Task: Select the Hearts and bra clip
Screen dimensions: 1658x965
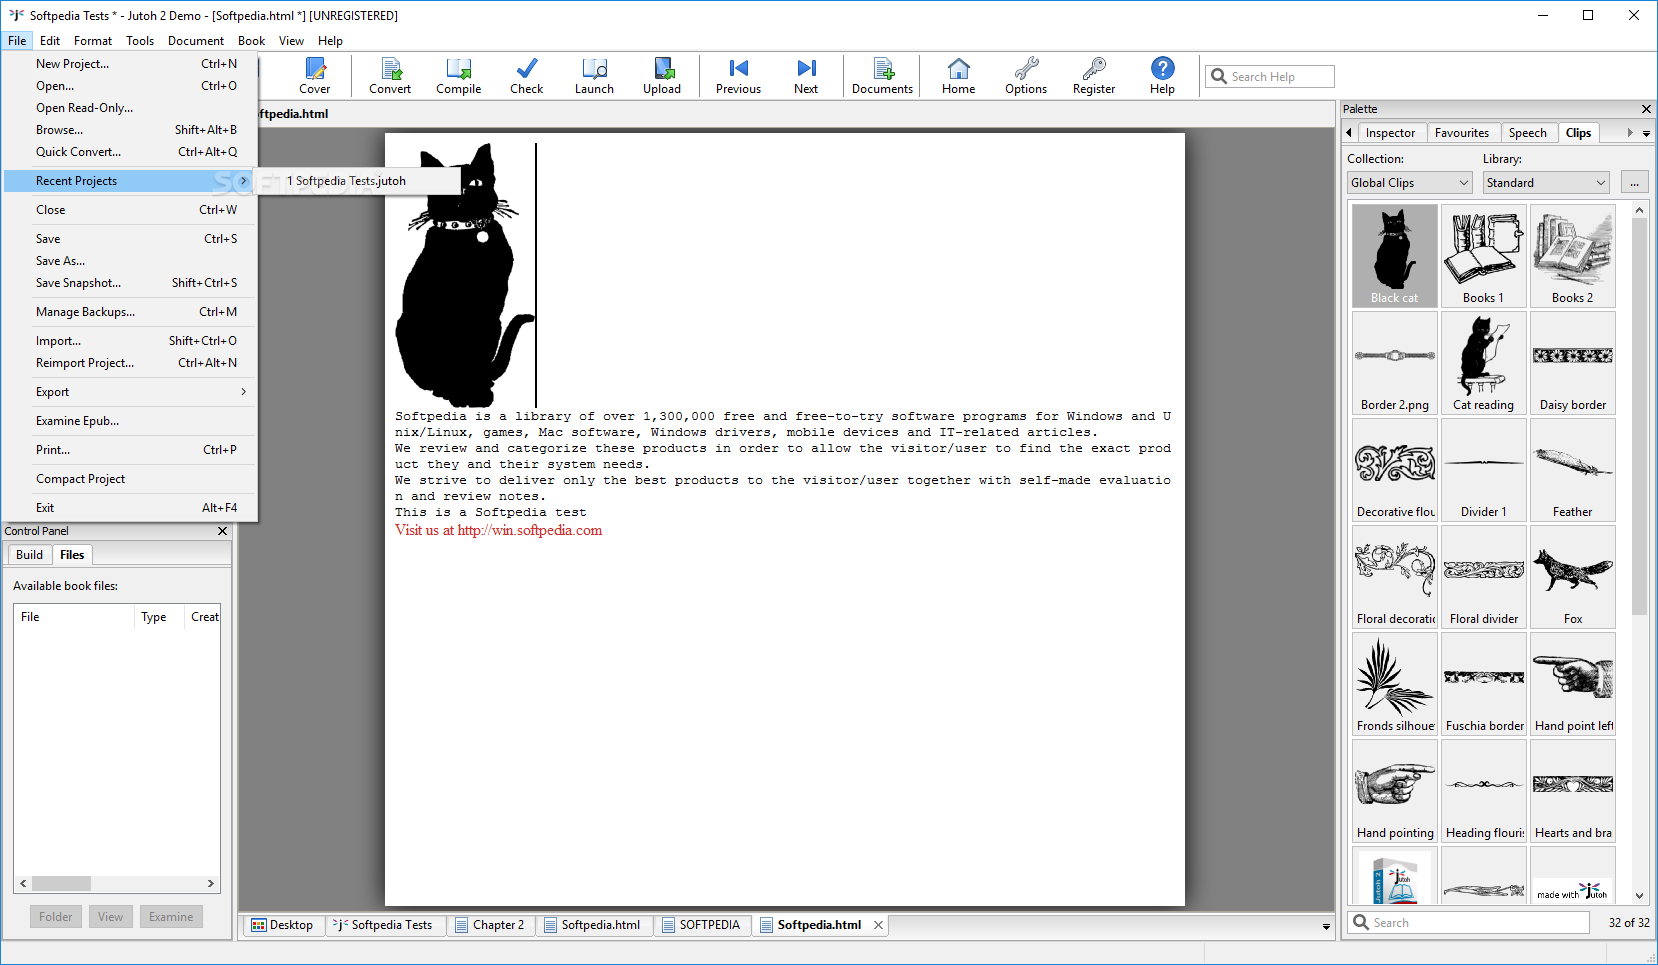Action: (x=1573, y=790)
